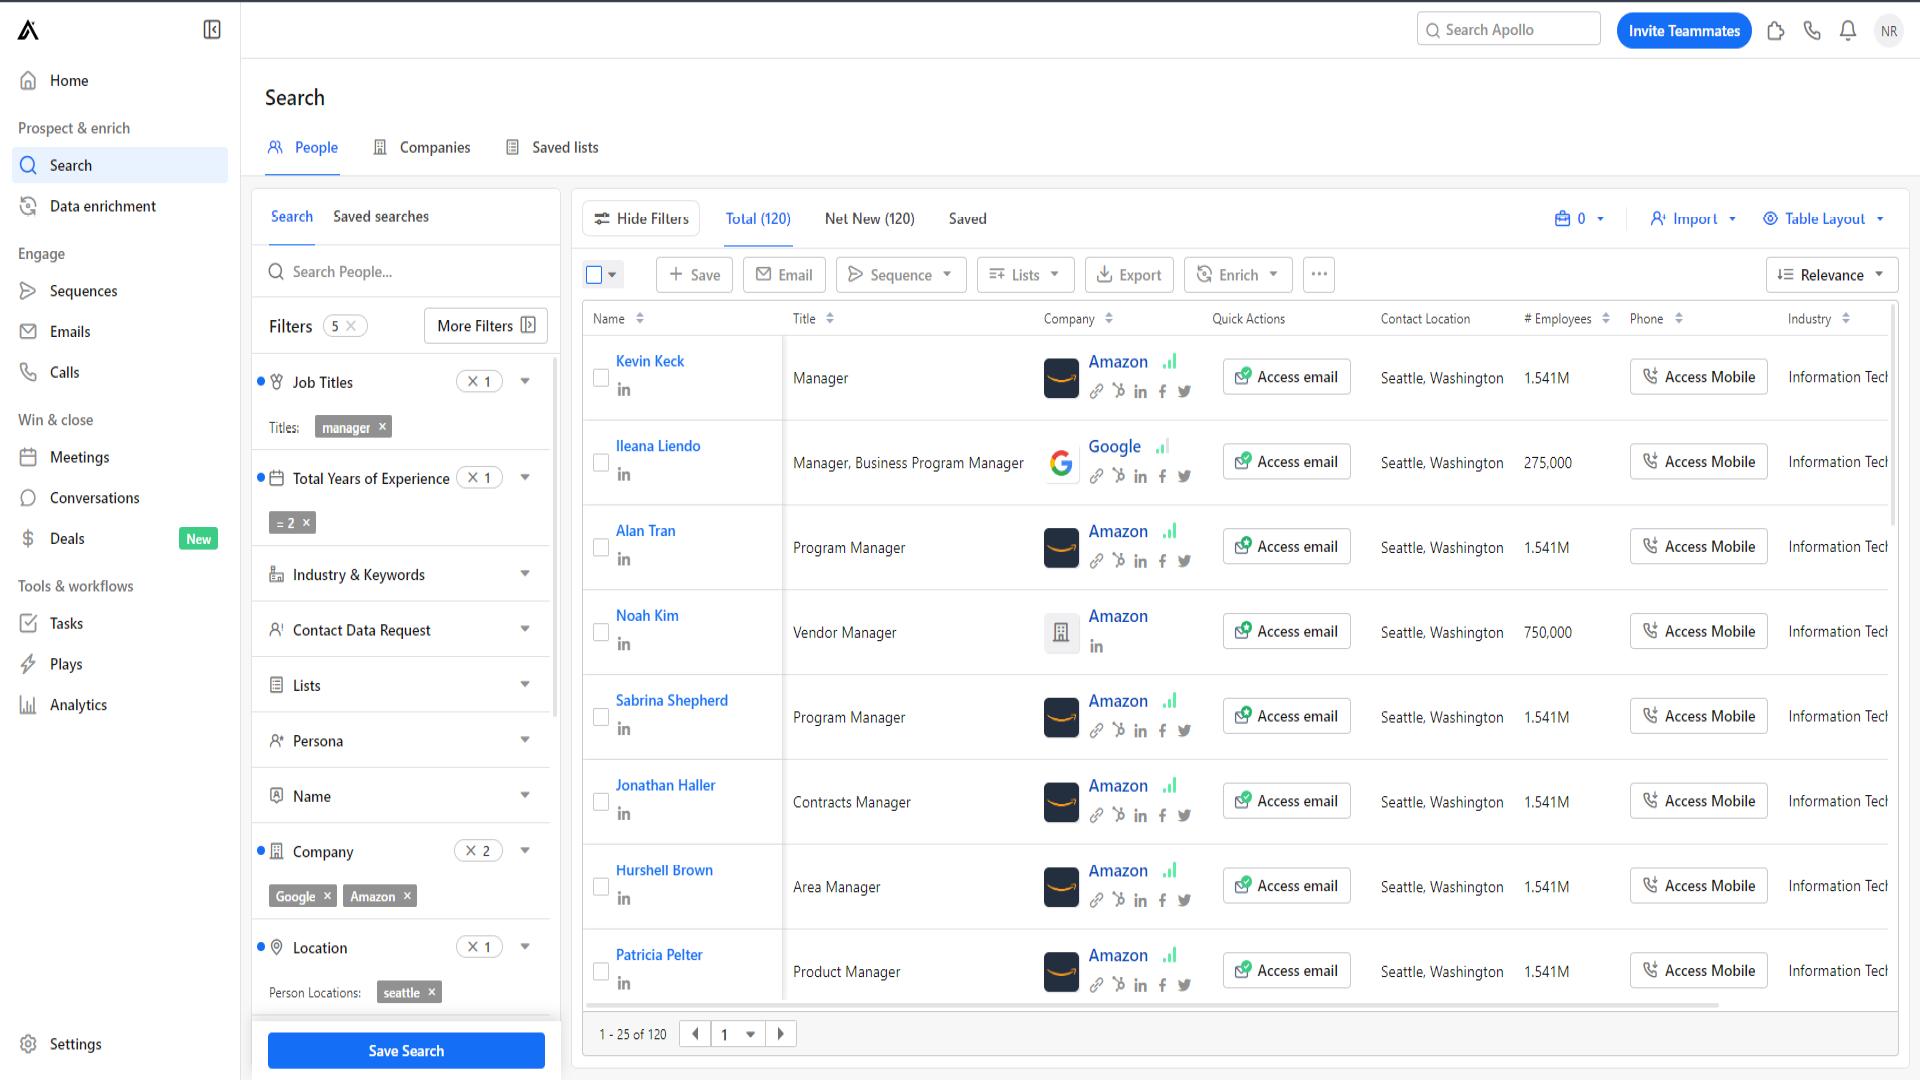Viewport: 1920px width, 1080px height.
Task: Sort by Name column arrows
Action: 640,319
